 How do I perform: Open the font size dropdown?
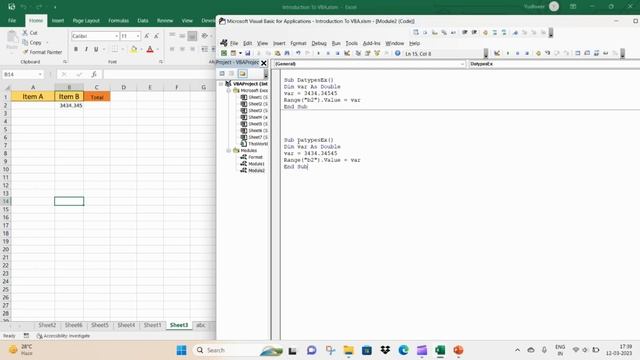(x=138, y=36)
